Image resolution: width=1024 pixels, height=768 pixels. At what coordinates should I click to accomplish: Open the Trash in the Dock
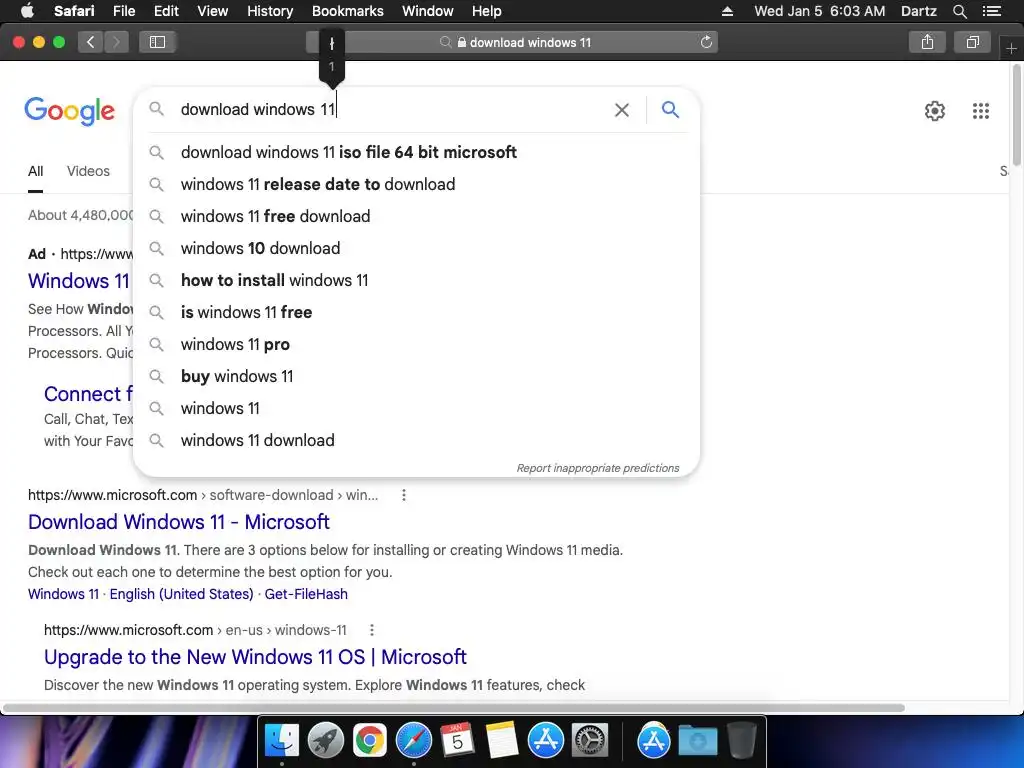tap(741, 741)
